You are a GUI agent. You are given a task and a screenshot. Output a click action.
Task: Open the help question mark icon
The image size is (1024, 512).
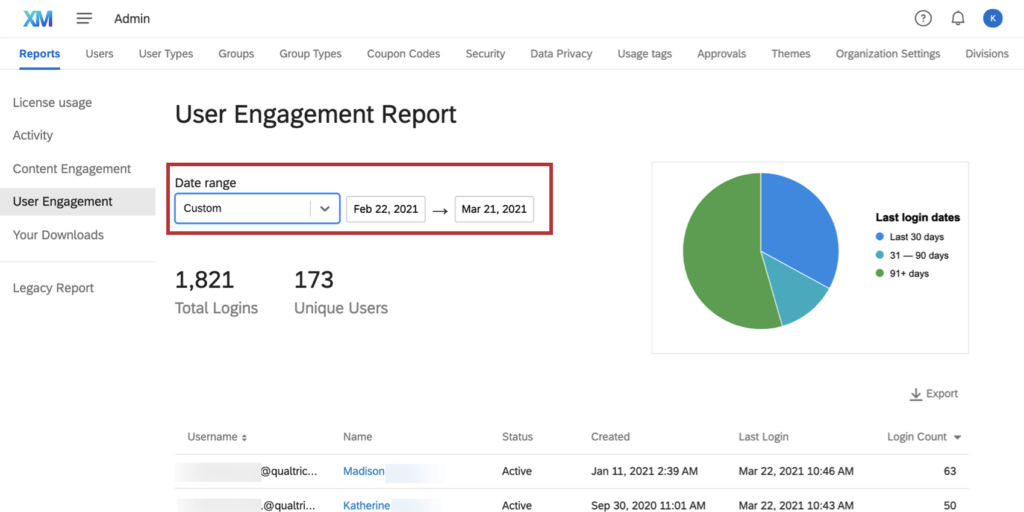923,18
